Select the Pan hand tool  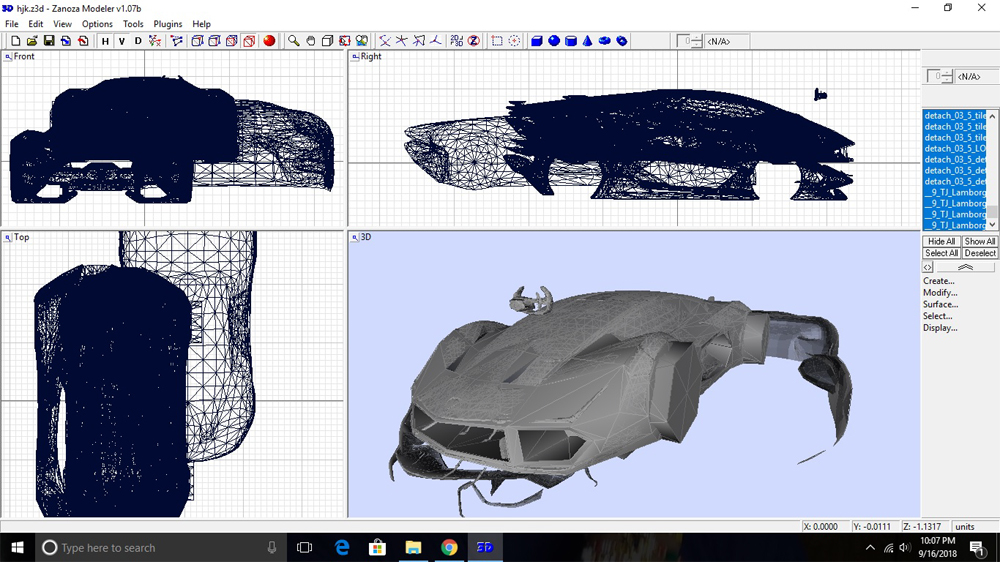tap(311, 41)
